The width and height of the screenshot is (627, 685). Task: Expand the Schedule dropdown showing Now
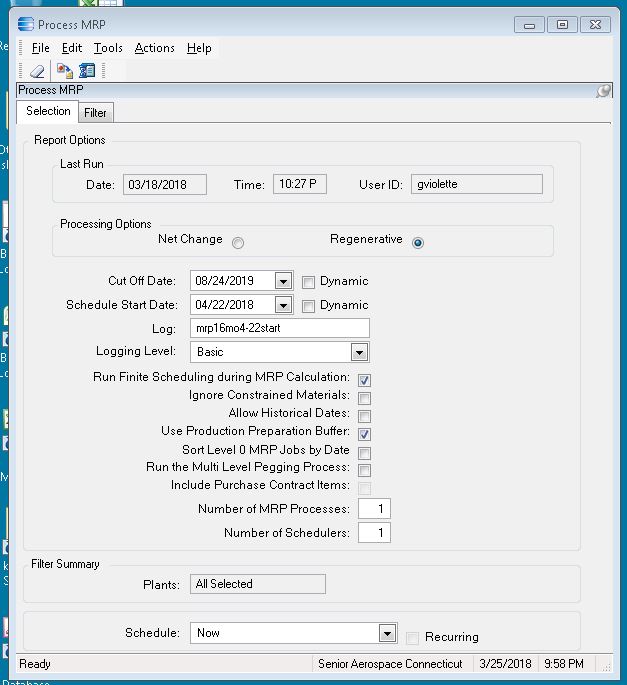click(x=387, y=633)
